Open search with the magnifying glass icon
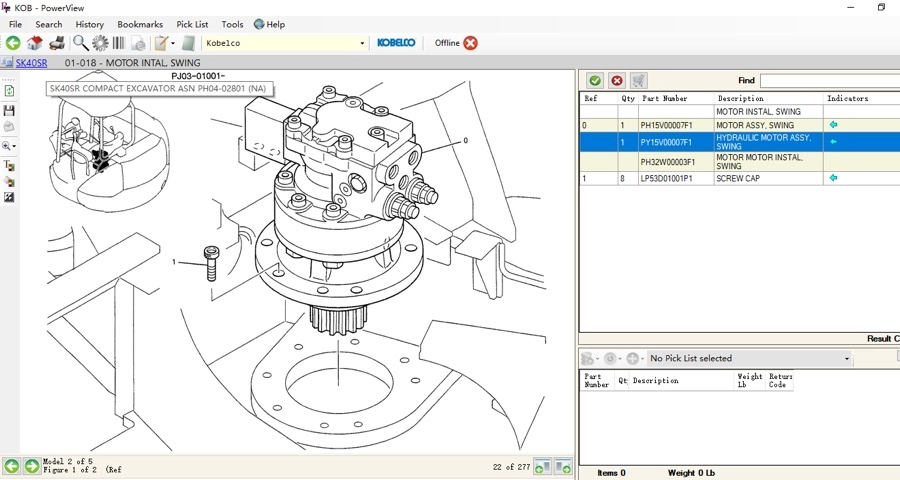The width and height of the screenshot is (900, 480). tap(80, 43)
